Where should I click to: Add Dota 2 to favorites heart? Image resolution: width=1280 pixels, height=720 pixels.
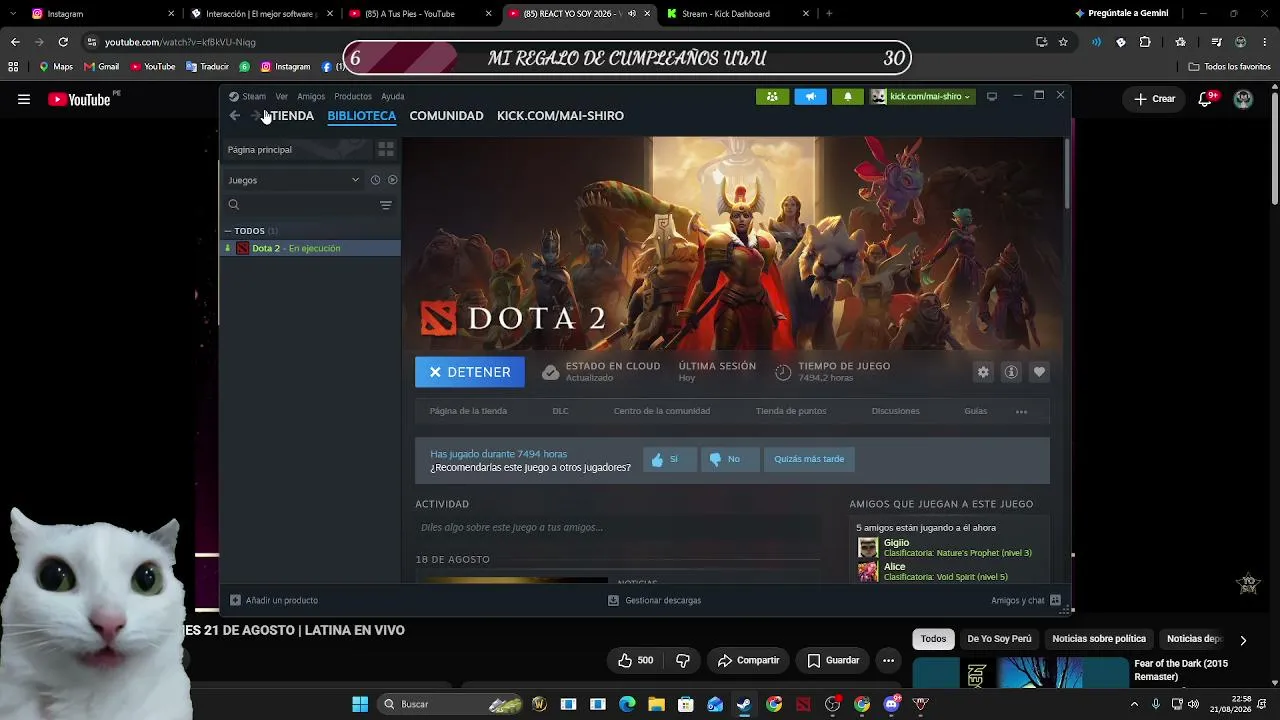point(1039,372)
